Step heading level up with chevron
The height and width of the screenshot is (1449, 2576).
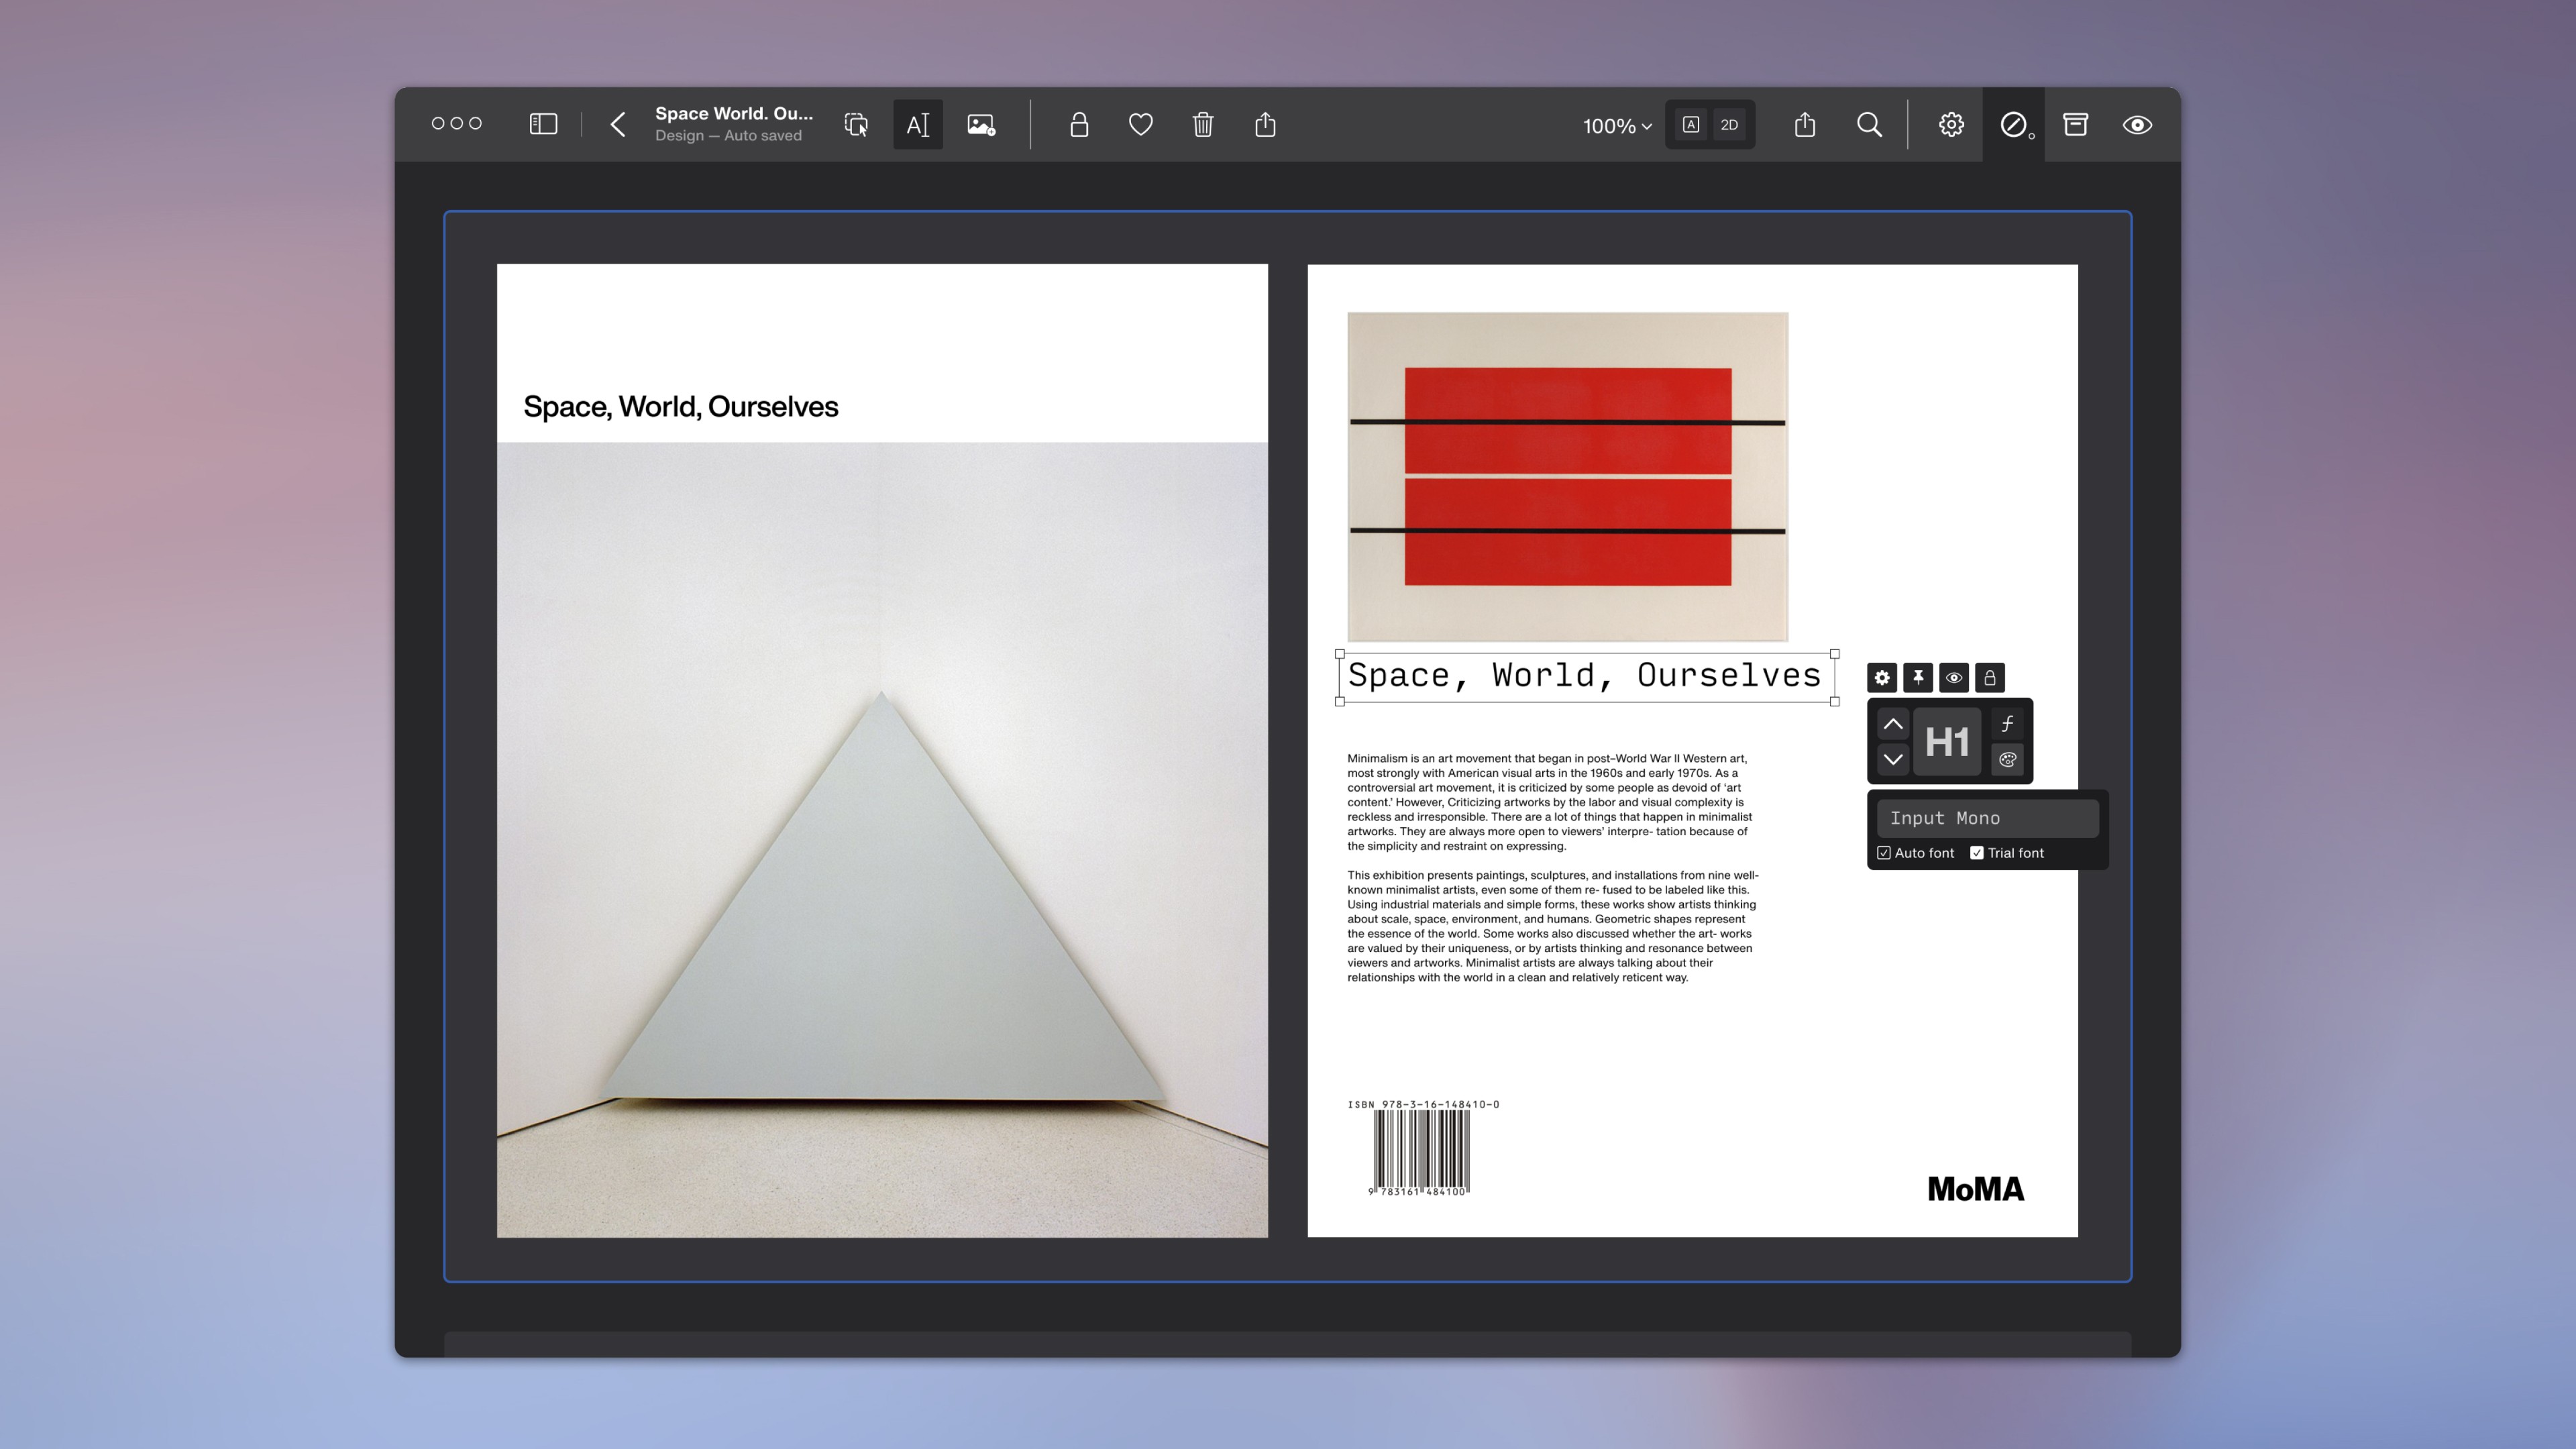click(1892, 723)
